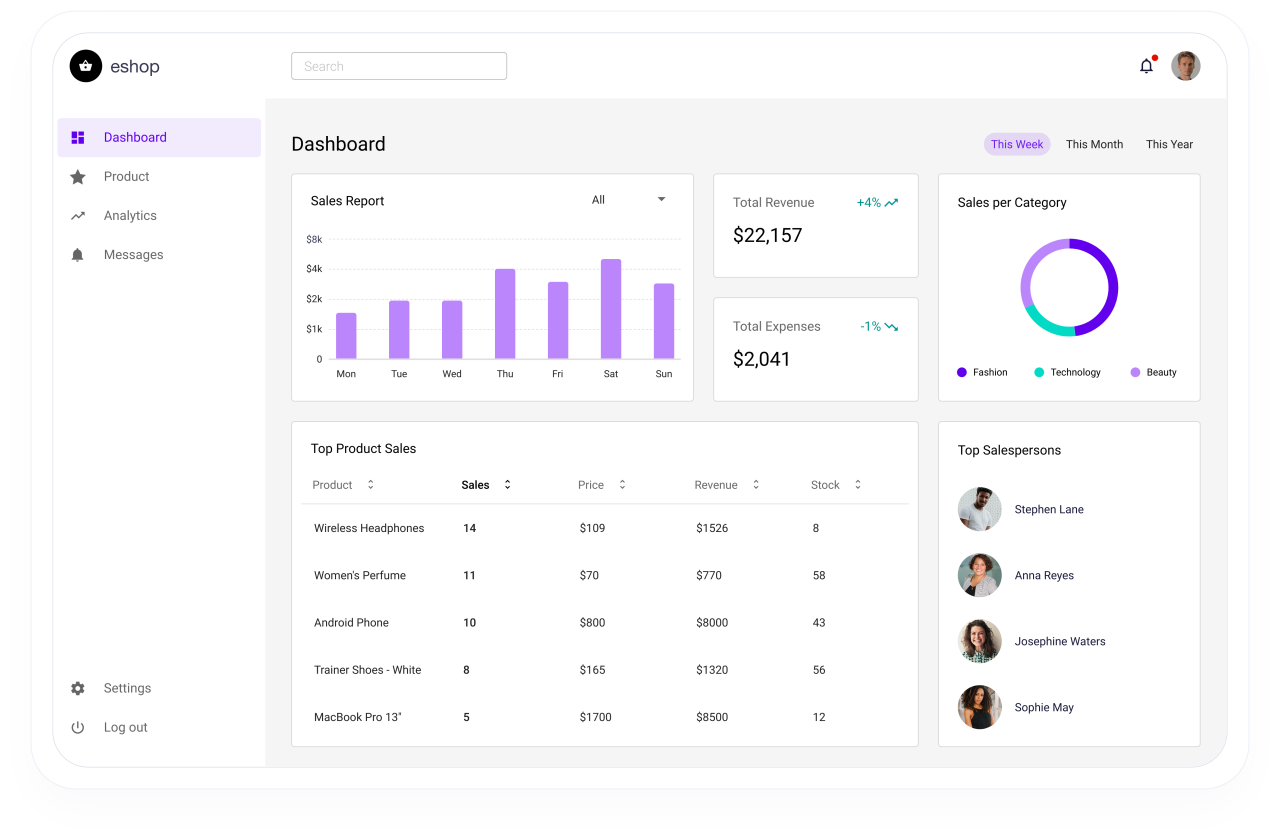Click the Technology legend color dot
The height and width of the screenshot is (840, 1280).
click(x=1039, y=372)
